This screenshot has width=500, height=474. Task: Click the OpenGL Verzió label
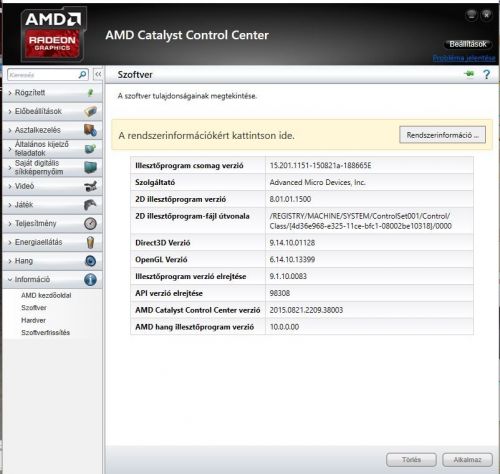[161, 259]
